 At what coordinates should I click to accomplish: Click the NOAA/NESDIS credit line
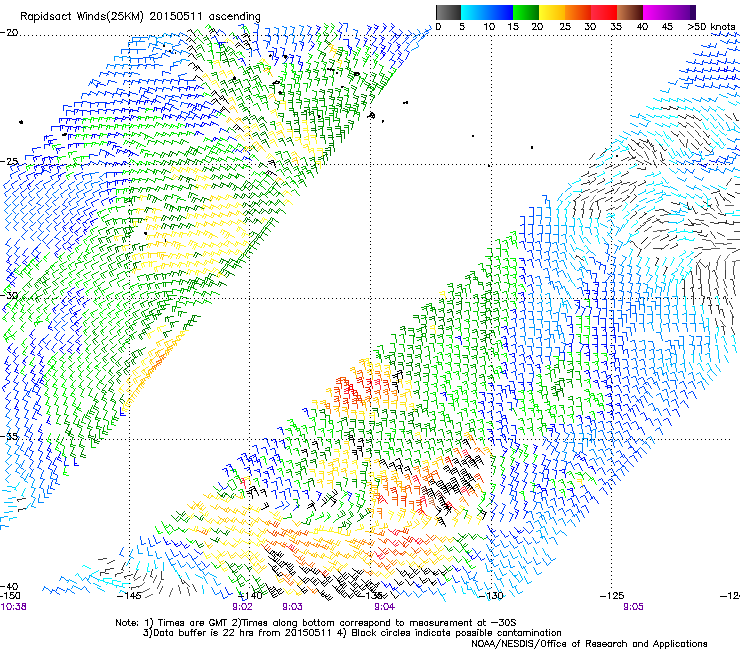(589, 644)
